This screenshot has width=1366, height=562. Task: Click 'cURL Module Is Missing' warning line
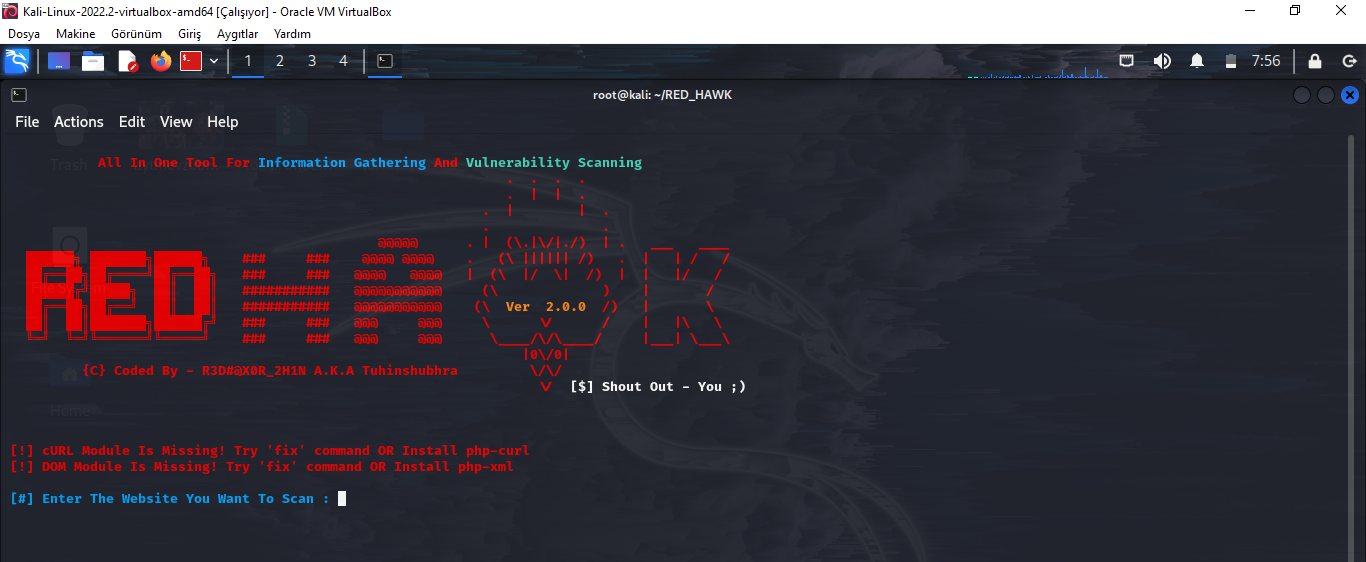tap(270, 450)
